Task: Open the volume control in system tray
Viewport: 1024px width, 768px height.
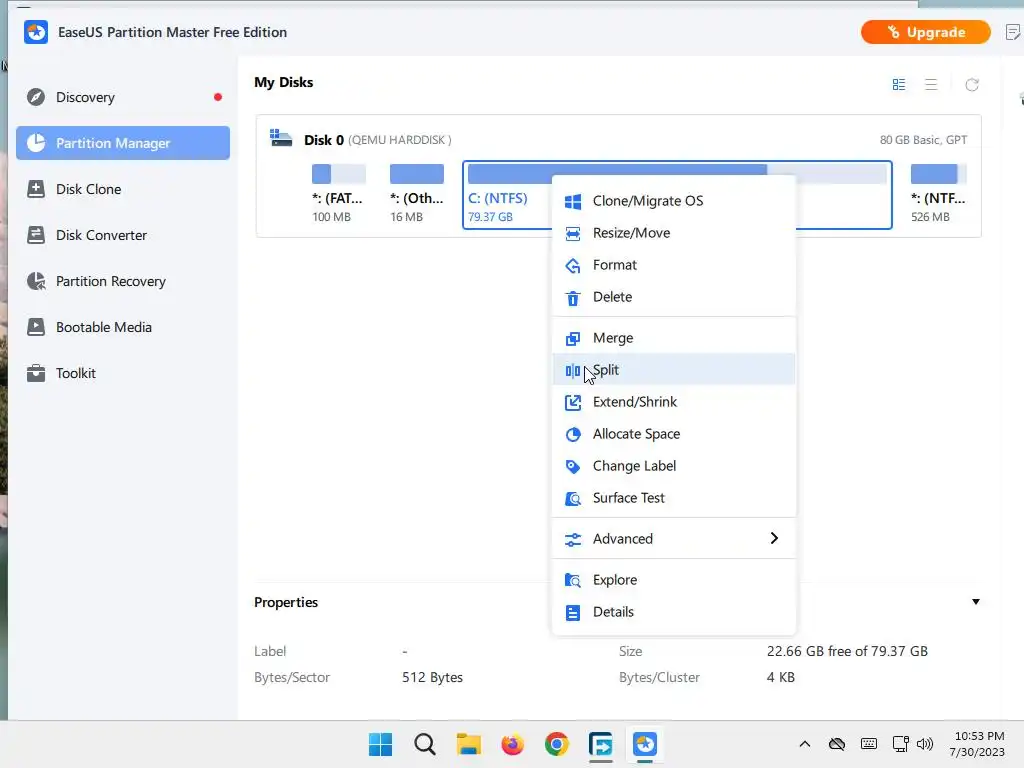Action: [x=925, y=744]
